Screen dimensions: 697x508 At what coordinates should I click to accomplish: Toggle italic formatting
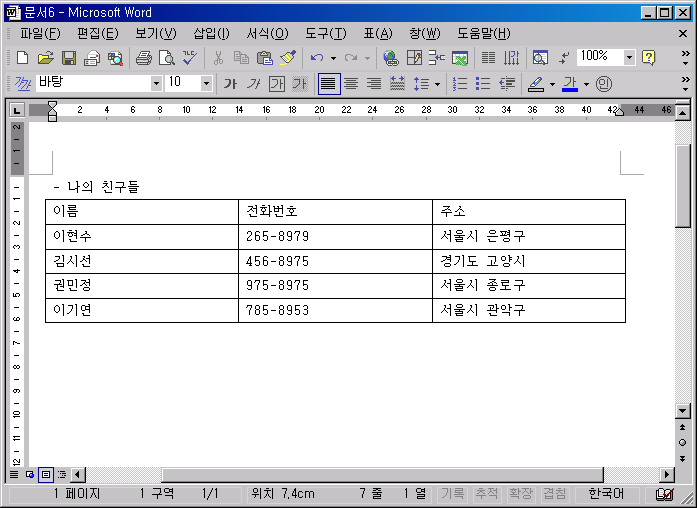[x=253, y=84]
